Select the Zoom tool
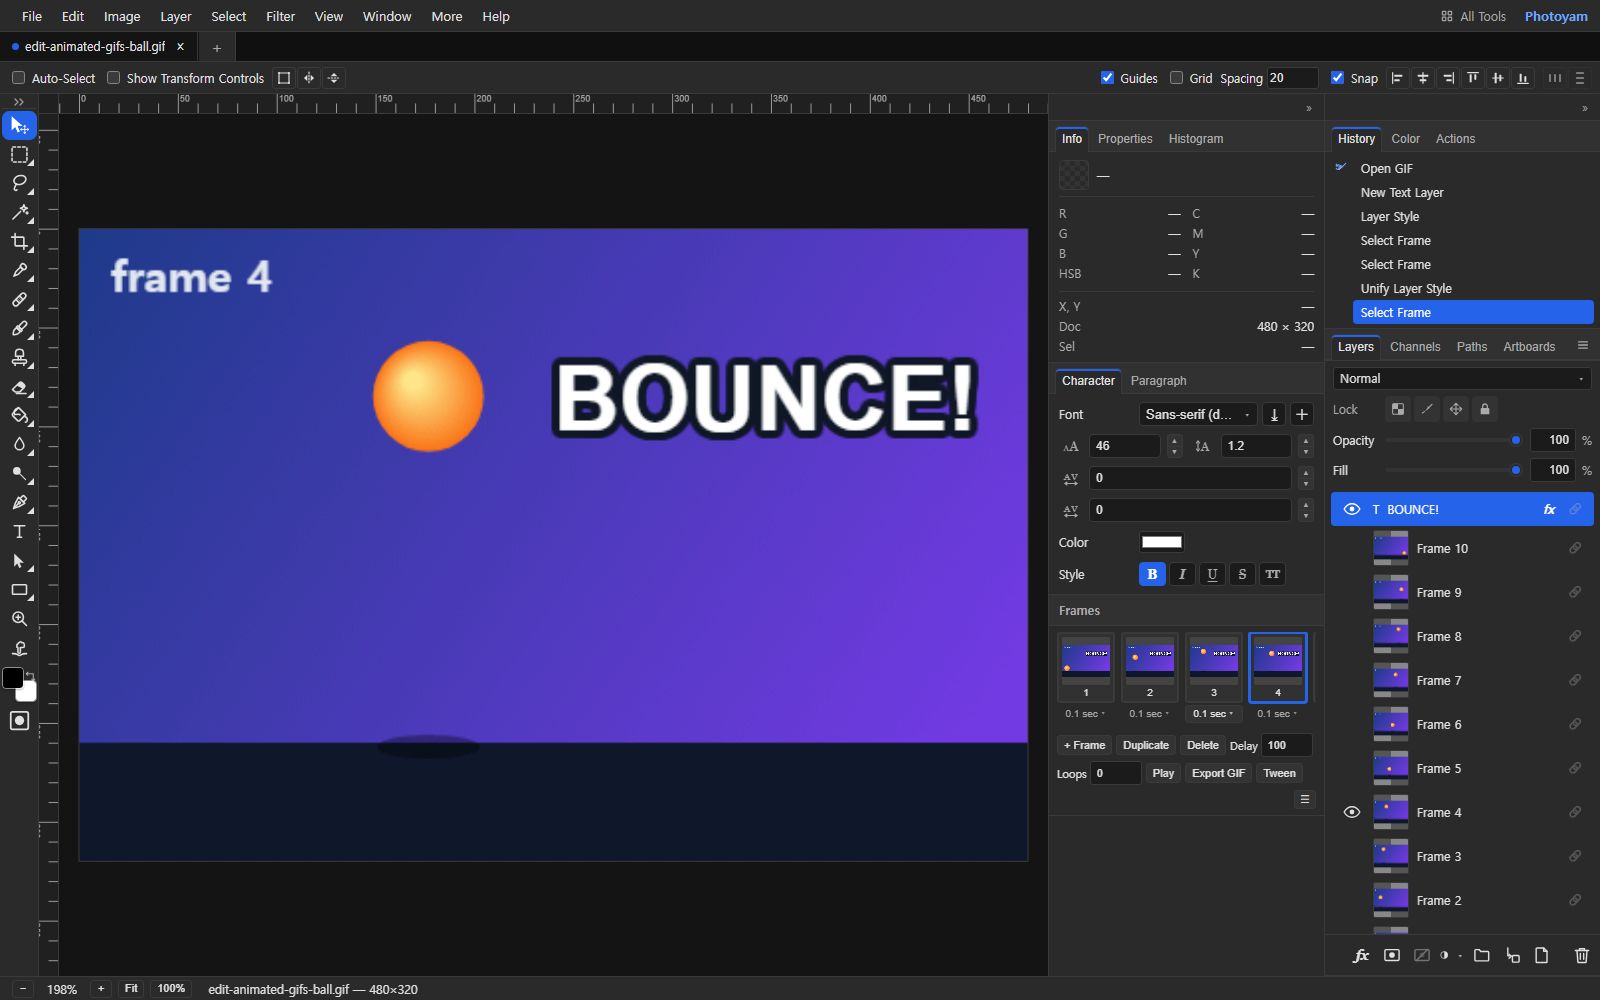 point(19,619)
